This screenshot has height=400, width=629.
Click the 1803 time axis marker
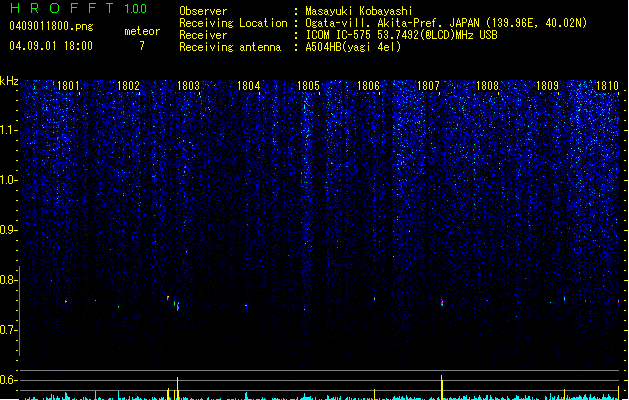coord(189,86)
